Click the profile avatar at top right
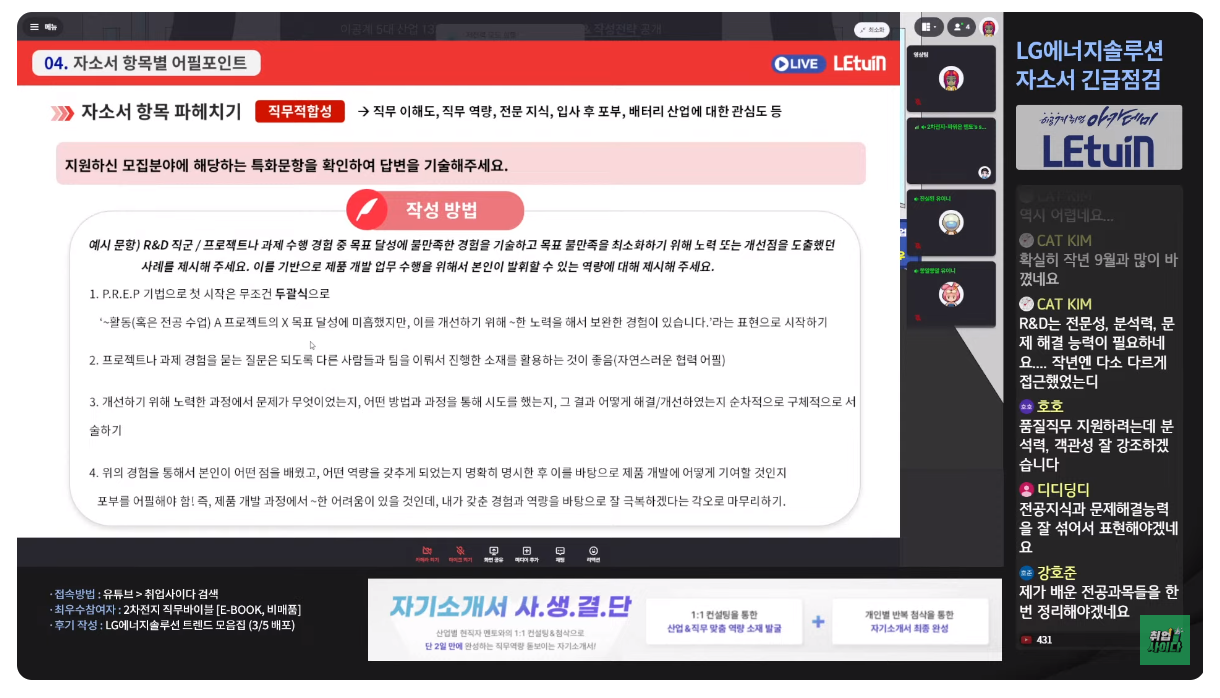Image resolution: width=1220 pixels, height=698 pixels. (x=988, y=27)
